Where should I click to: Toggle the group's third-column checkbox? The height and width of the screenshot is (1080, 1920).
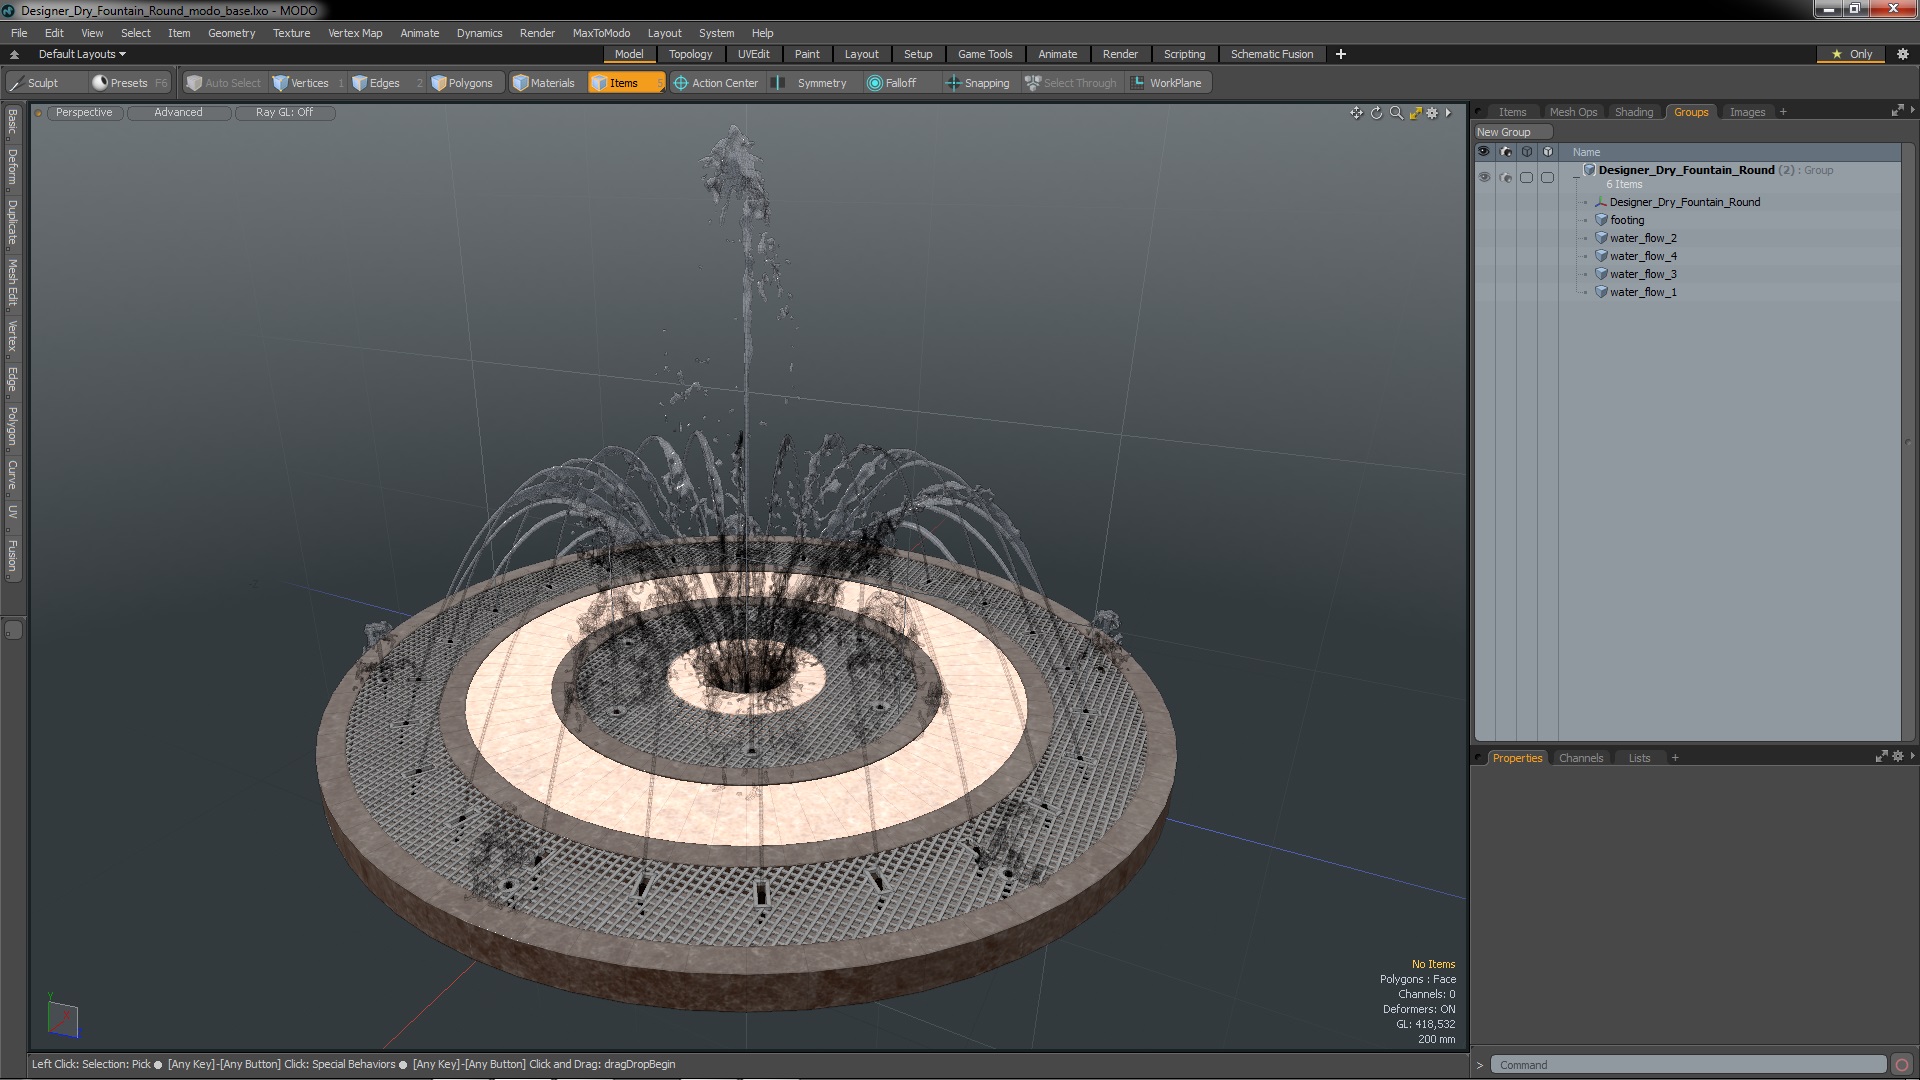(1527, 177)
